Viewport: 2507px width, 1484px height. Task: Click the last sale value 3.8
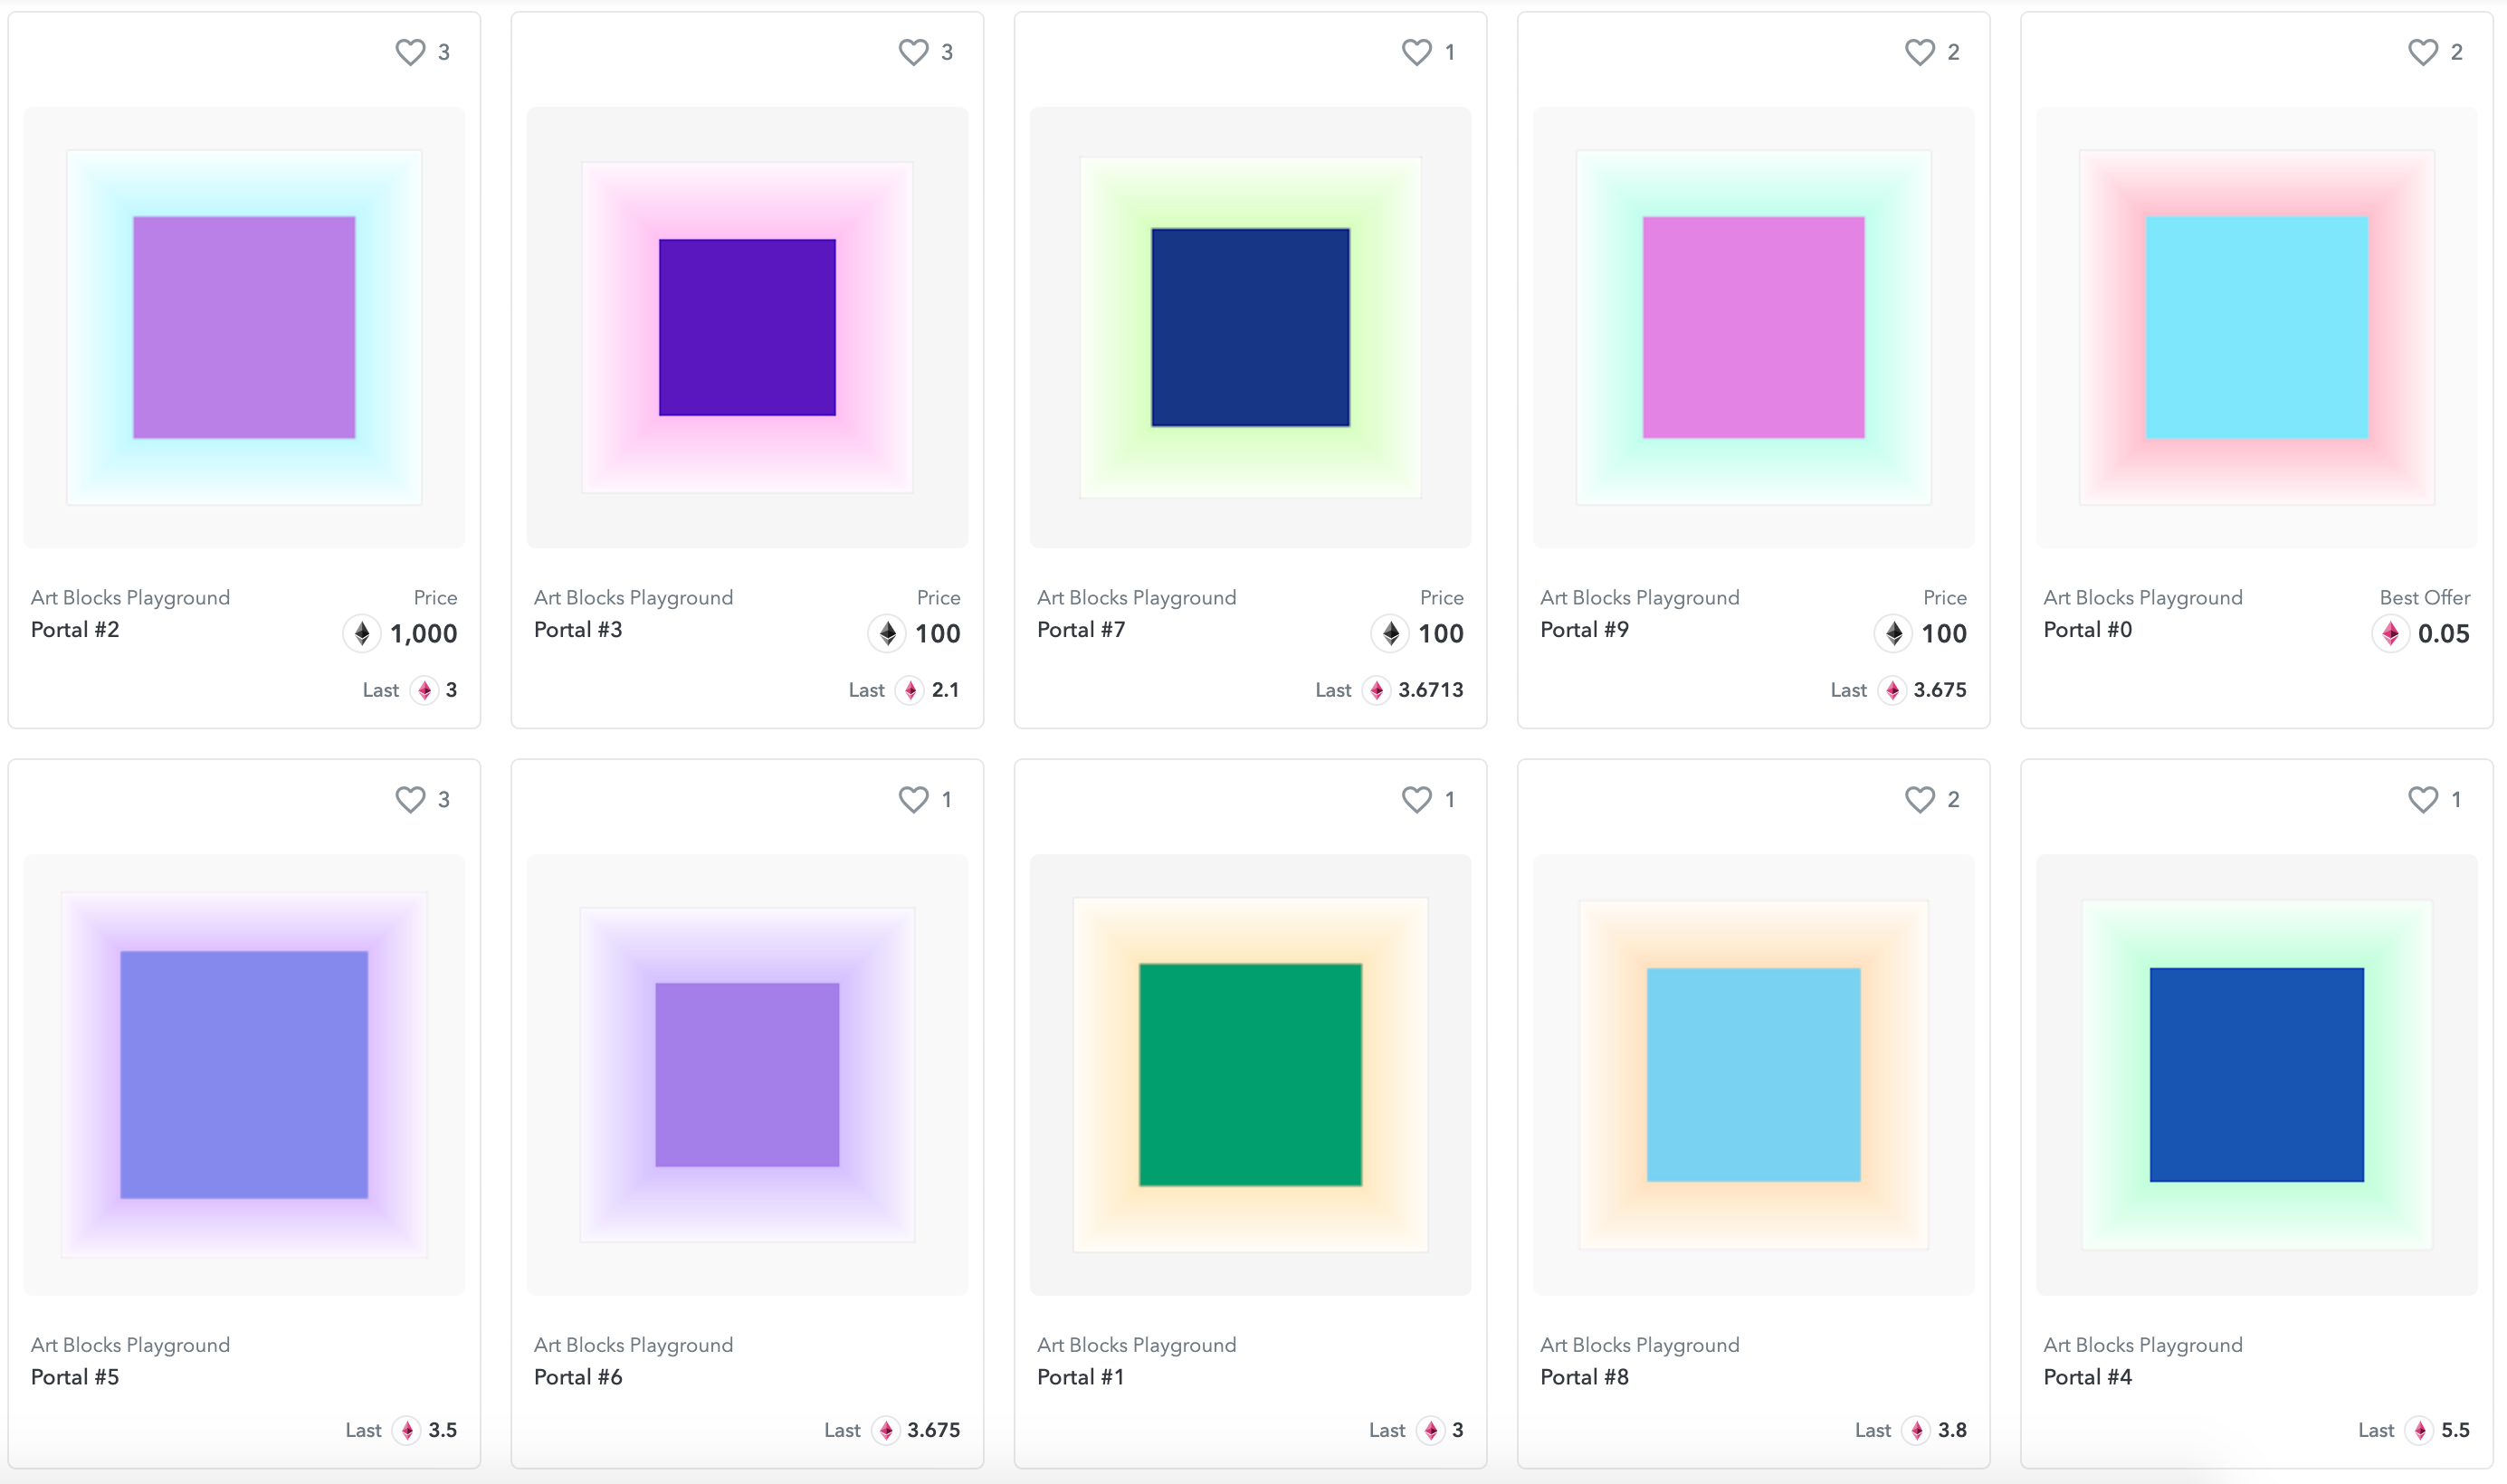point(1952,1430)
